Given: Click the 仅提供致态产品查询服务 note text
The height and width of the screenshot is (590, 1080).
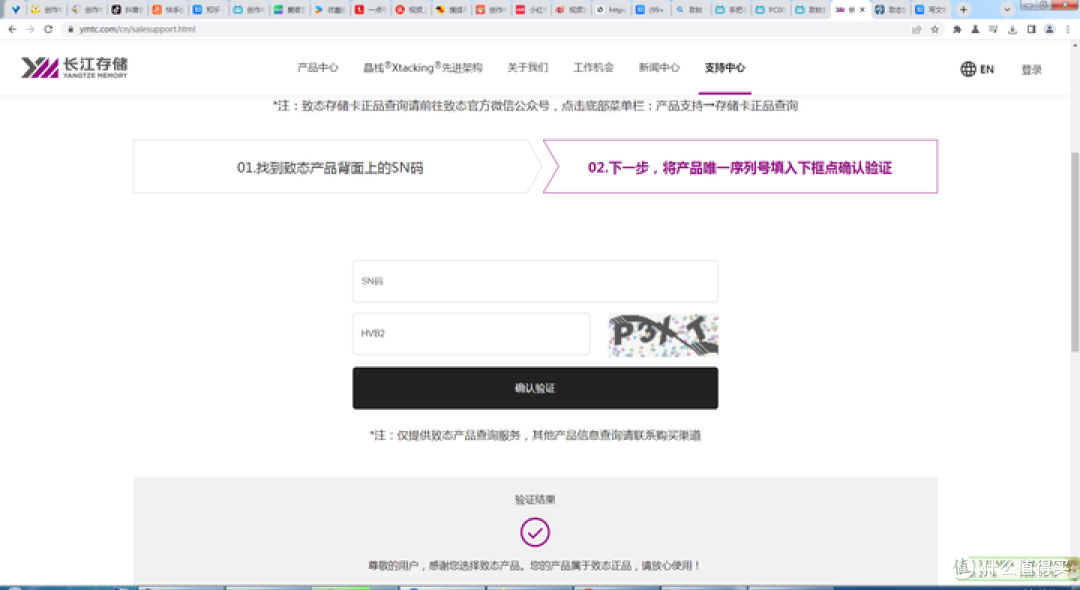Looking at the screenshot, I should pos(535,435).
